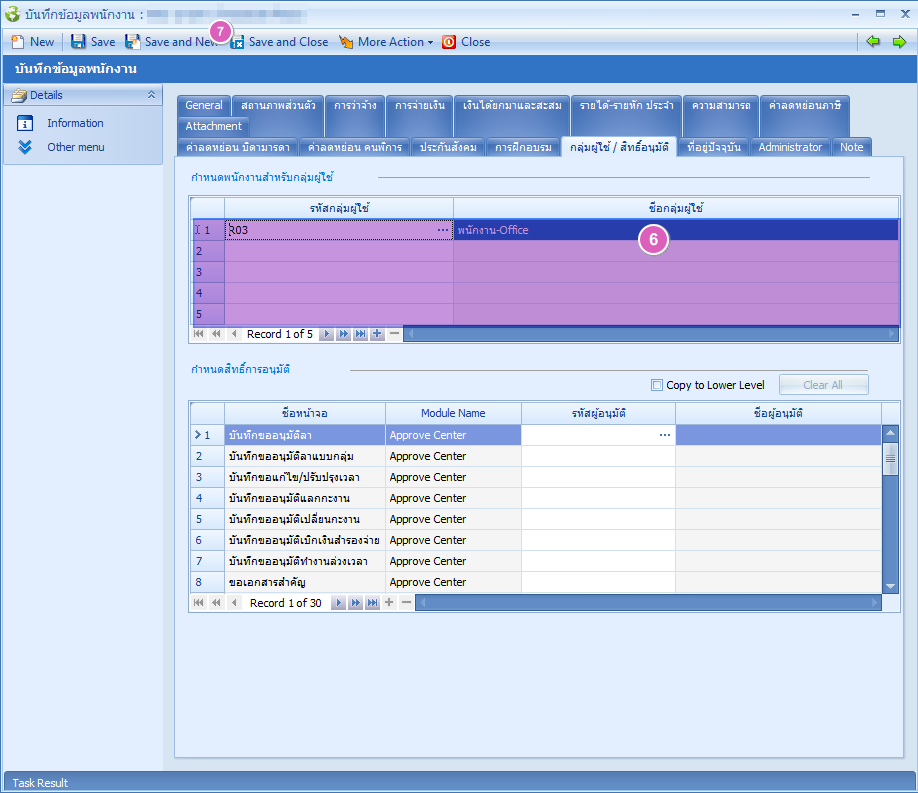Go to next page in approval grid

click(x=355, y=603)
